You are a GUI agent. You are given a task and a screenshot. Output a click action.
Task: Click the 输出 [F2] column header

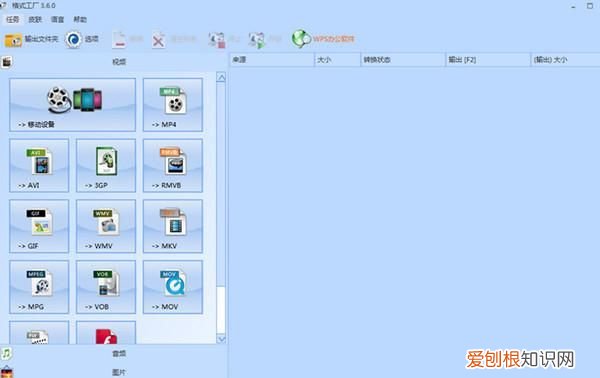point(488,60)
